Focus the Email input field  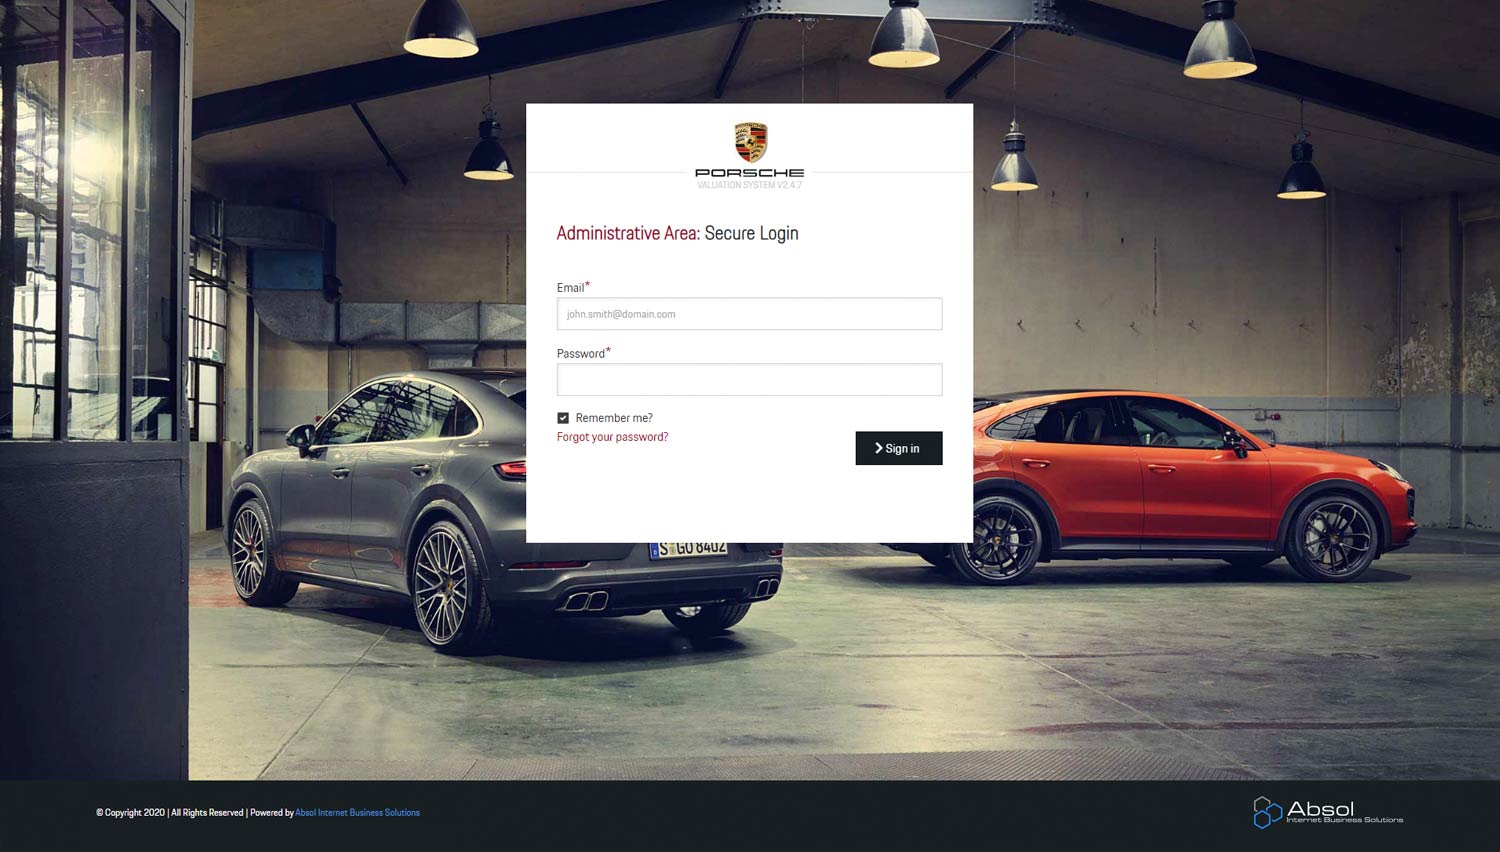749,314
